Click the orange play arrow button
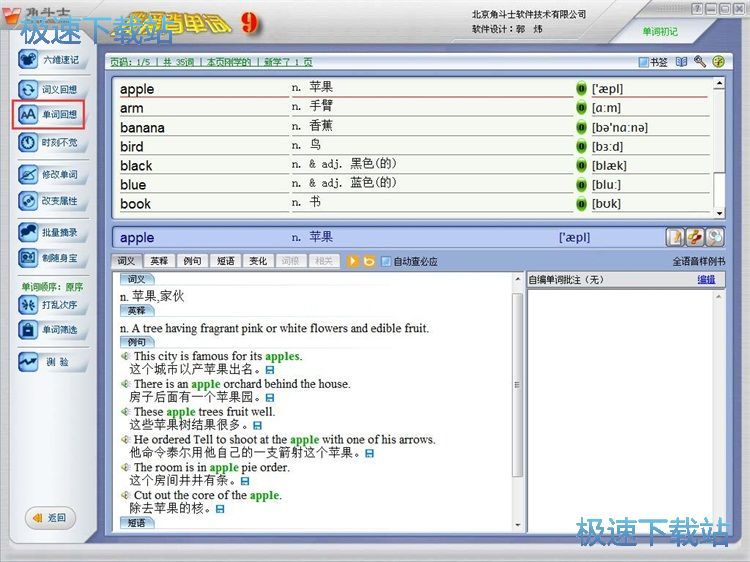 [x=353, y=261]
